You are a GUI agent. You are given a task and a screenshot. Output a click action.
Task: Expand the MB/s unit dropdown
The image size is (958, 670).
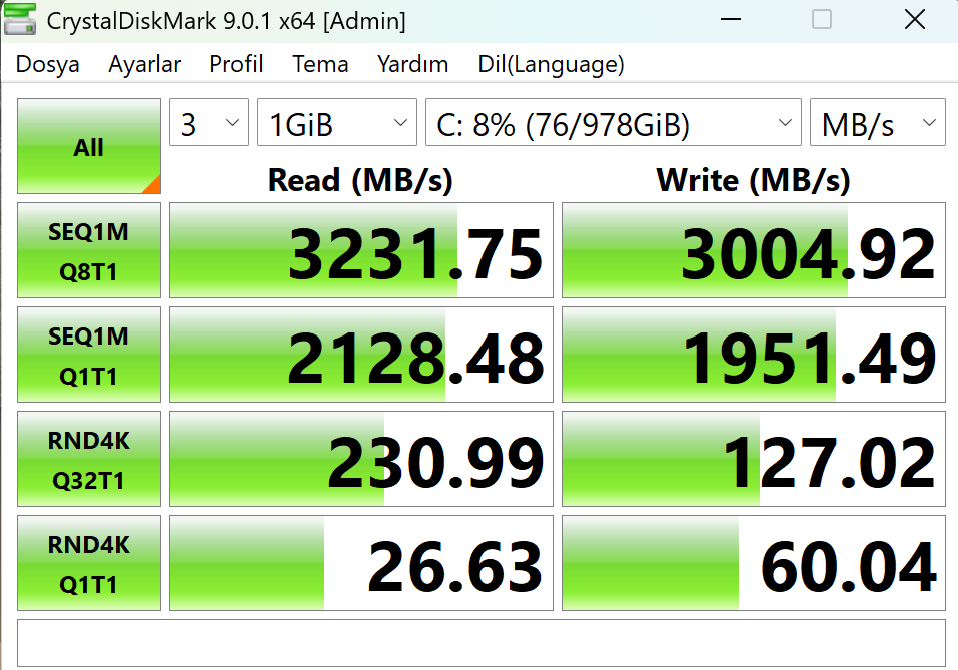(877, 122)
